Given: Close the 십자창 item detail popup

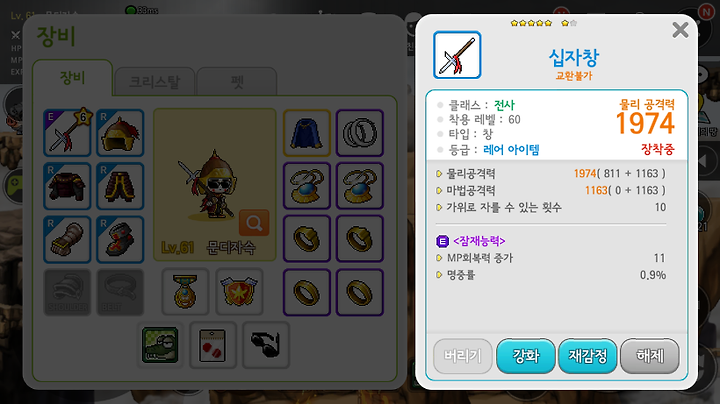Looking at the screenshot, I should coord(680,30).
